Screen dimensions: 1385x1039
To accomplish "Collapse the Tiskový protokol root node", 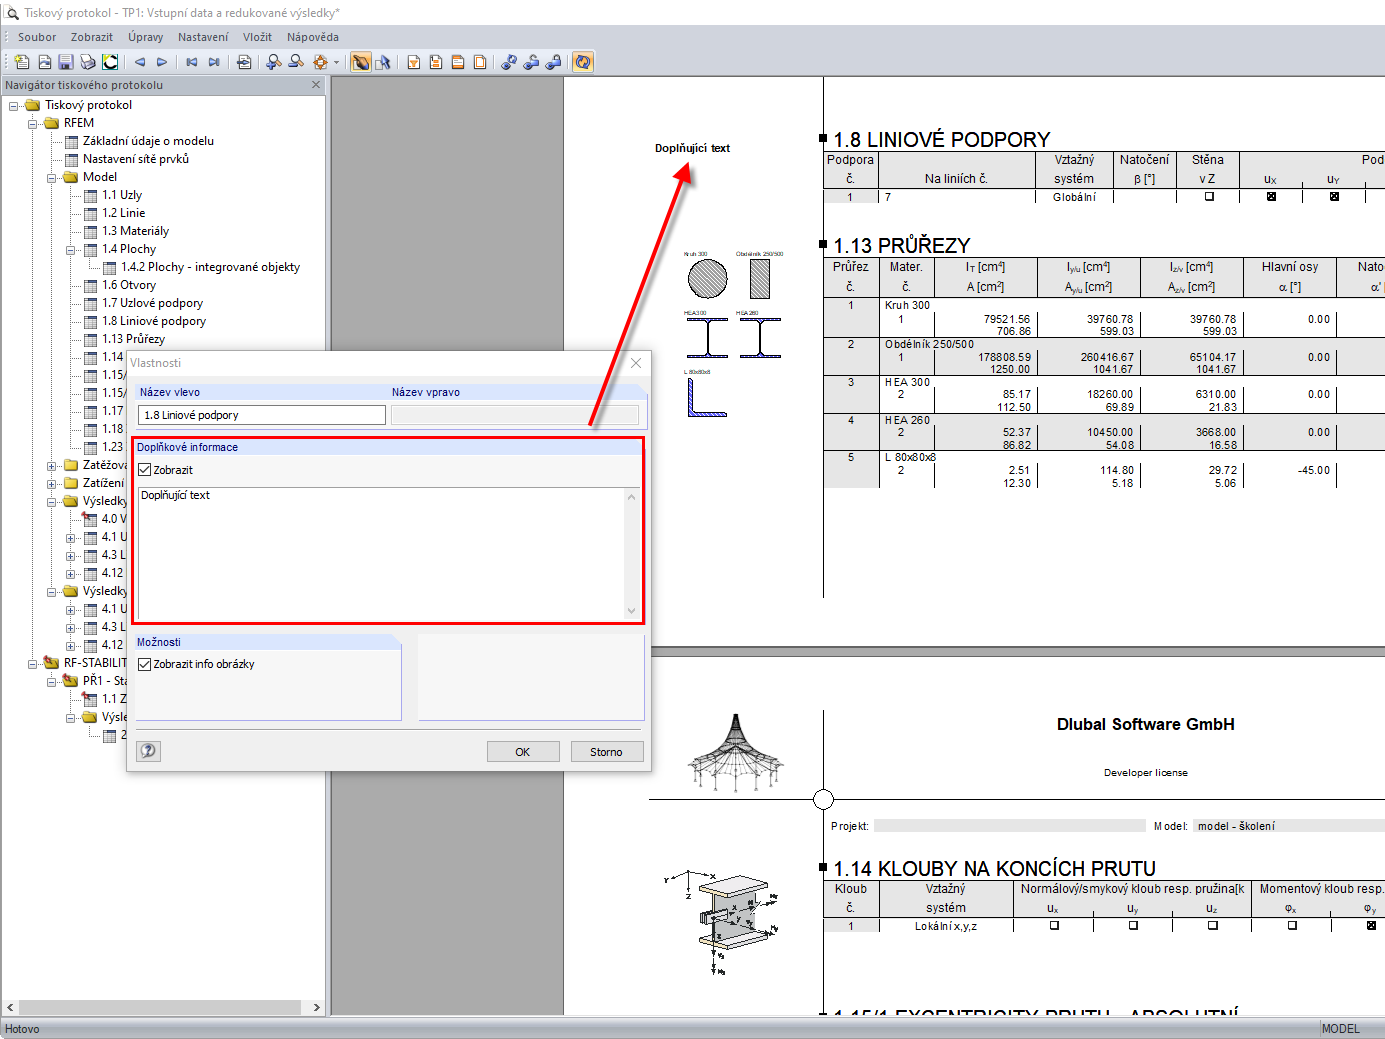I will [14, 105].
